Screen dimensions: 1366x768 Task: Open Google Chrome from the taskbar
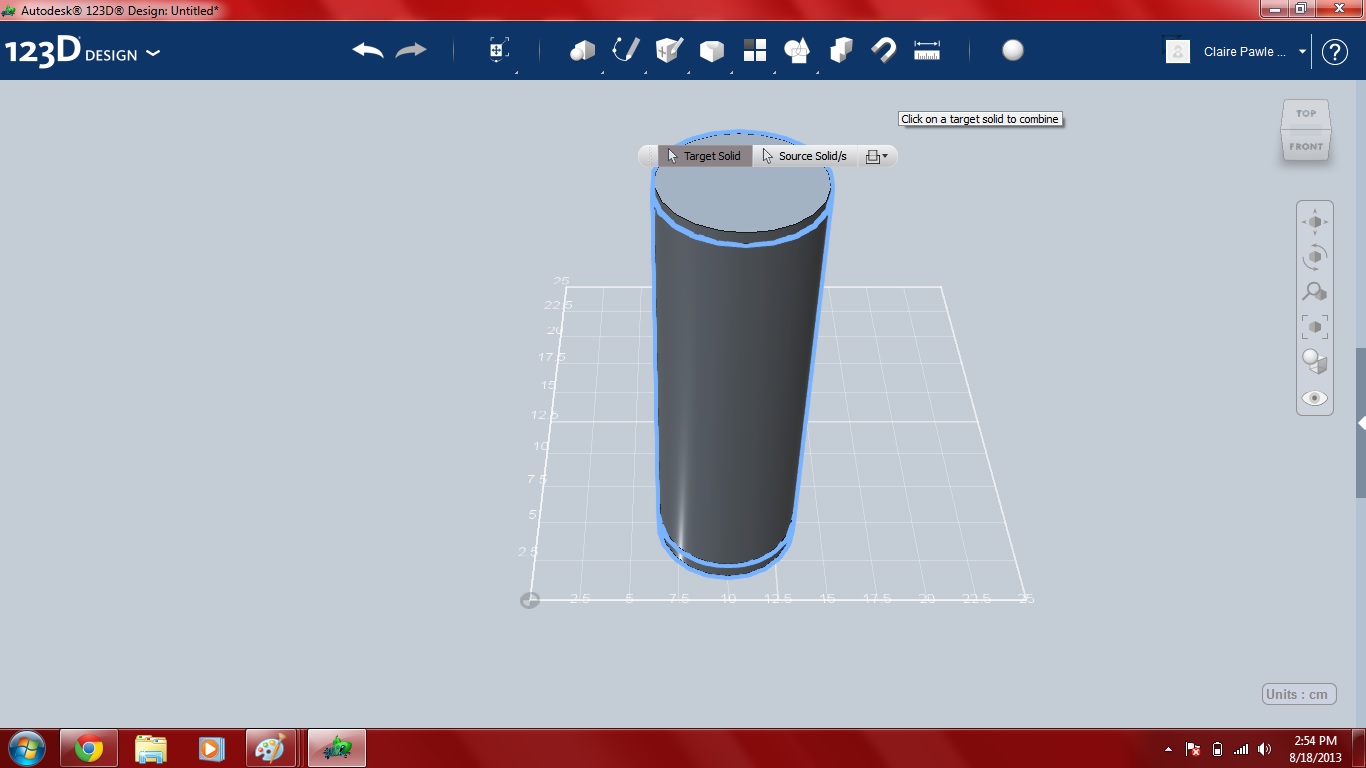coord(89,748)
